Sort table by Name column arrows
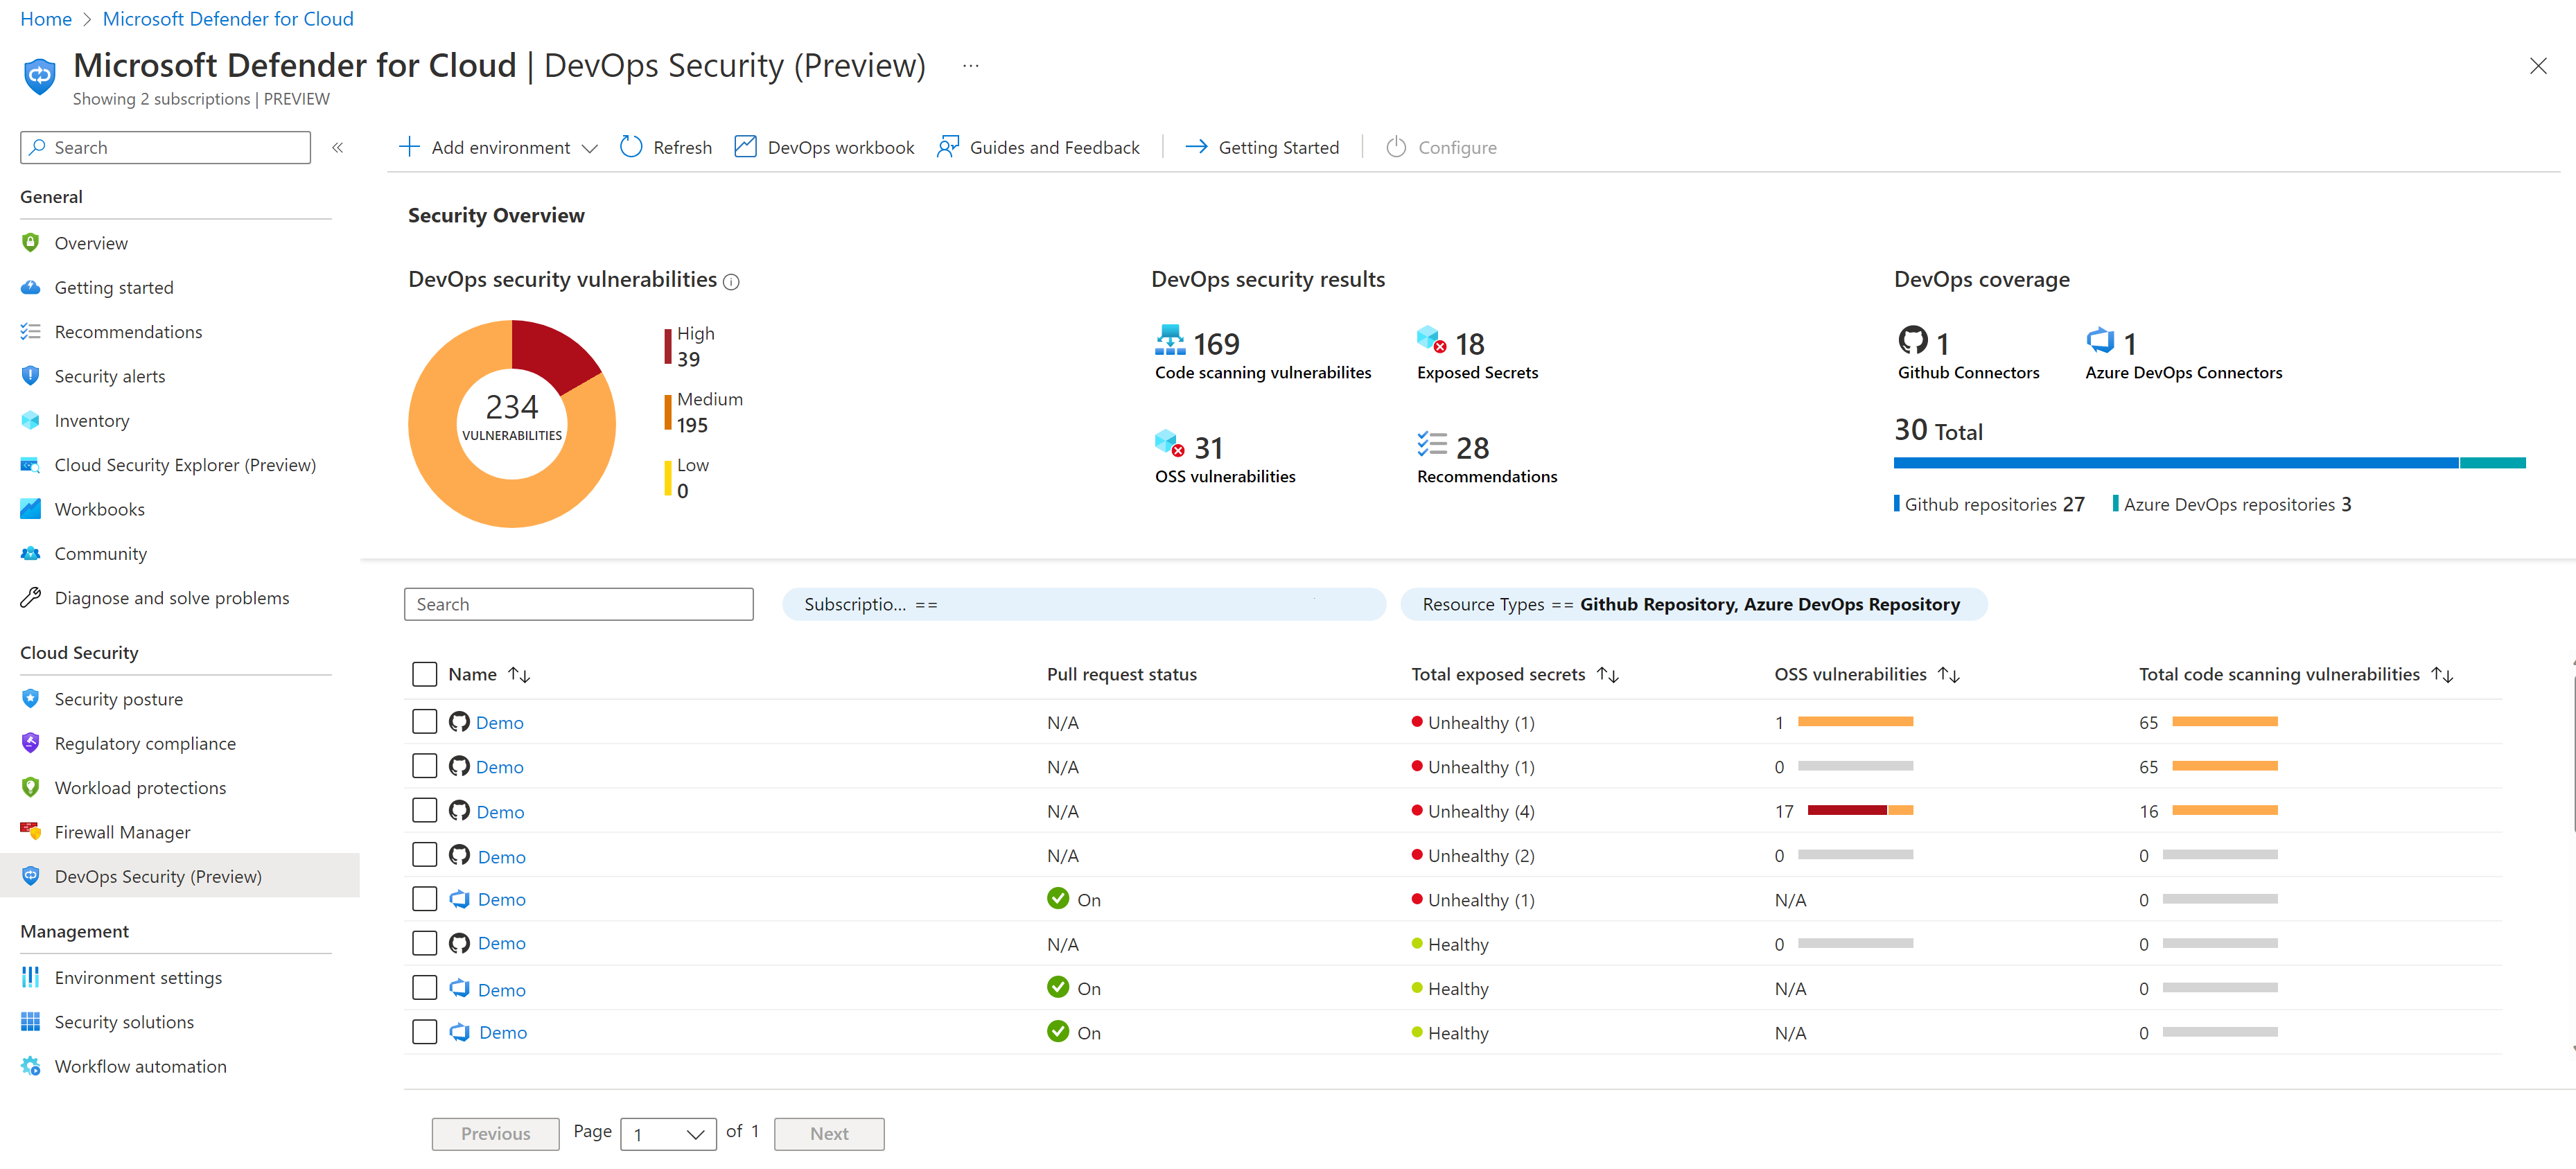The image size is (2576, 1169). click(519, 675)
